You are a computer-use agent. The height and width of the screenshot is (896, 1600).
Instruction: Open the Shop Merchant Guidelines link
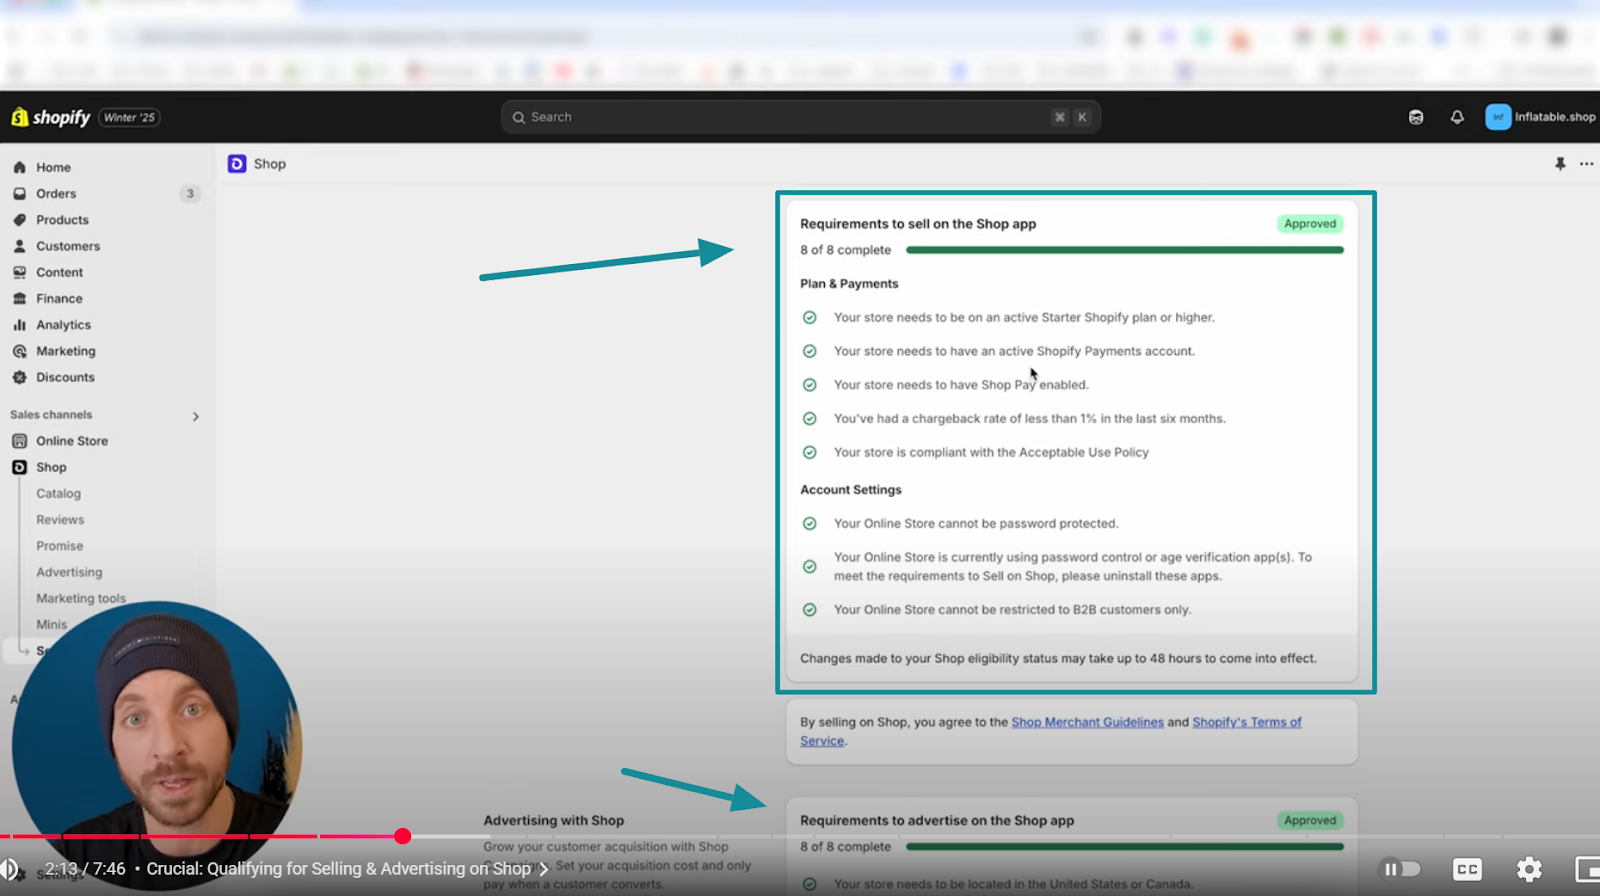coord(1087,722)
